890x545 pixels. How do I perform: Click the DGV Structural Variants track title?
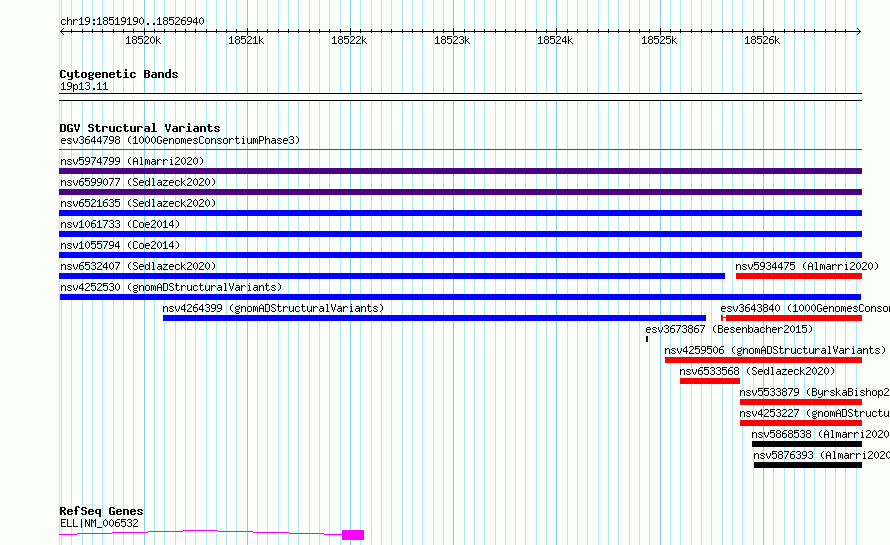point(140,128)
